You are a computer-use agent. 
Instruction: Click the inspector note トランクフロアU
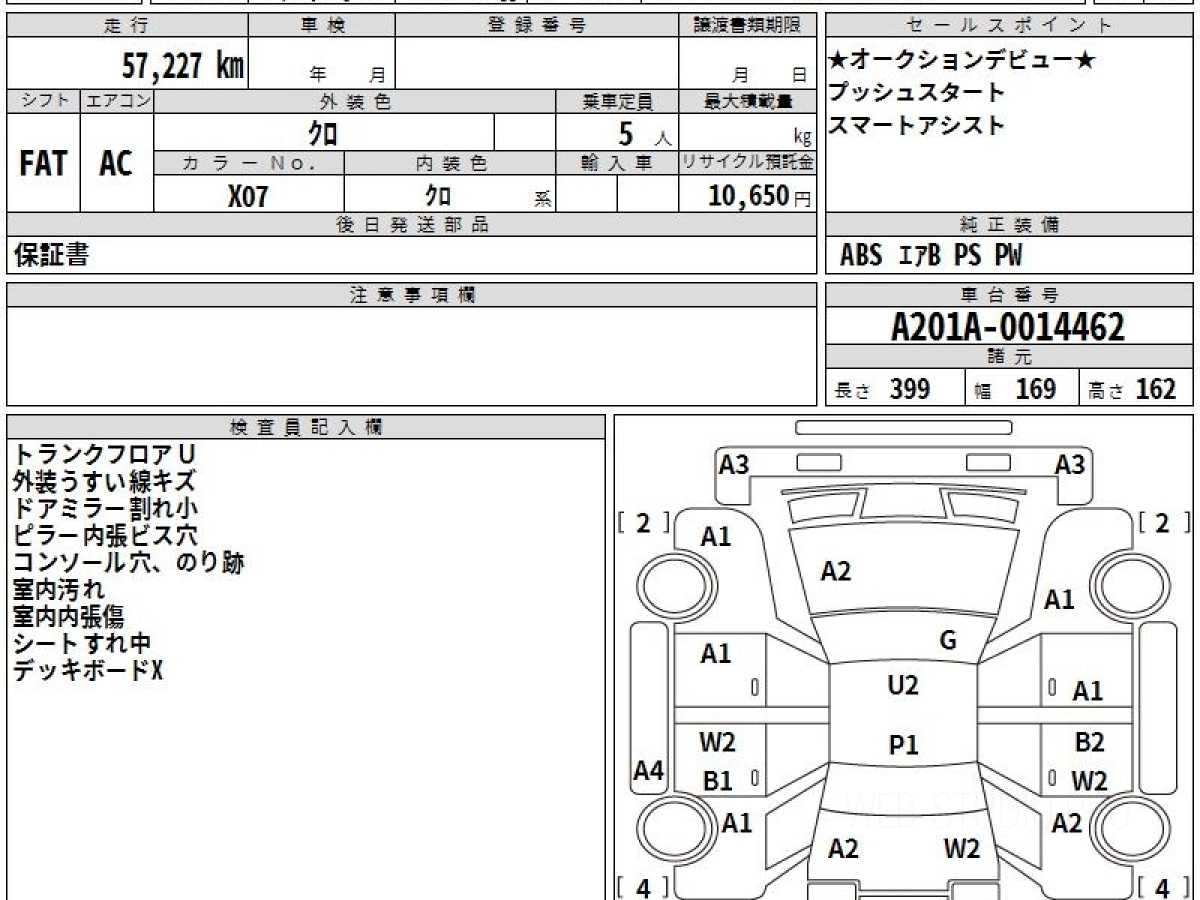pyautogui.click(x=104, y=455)
